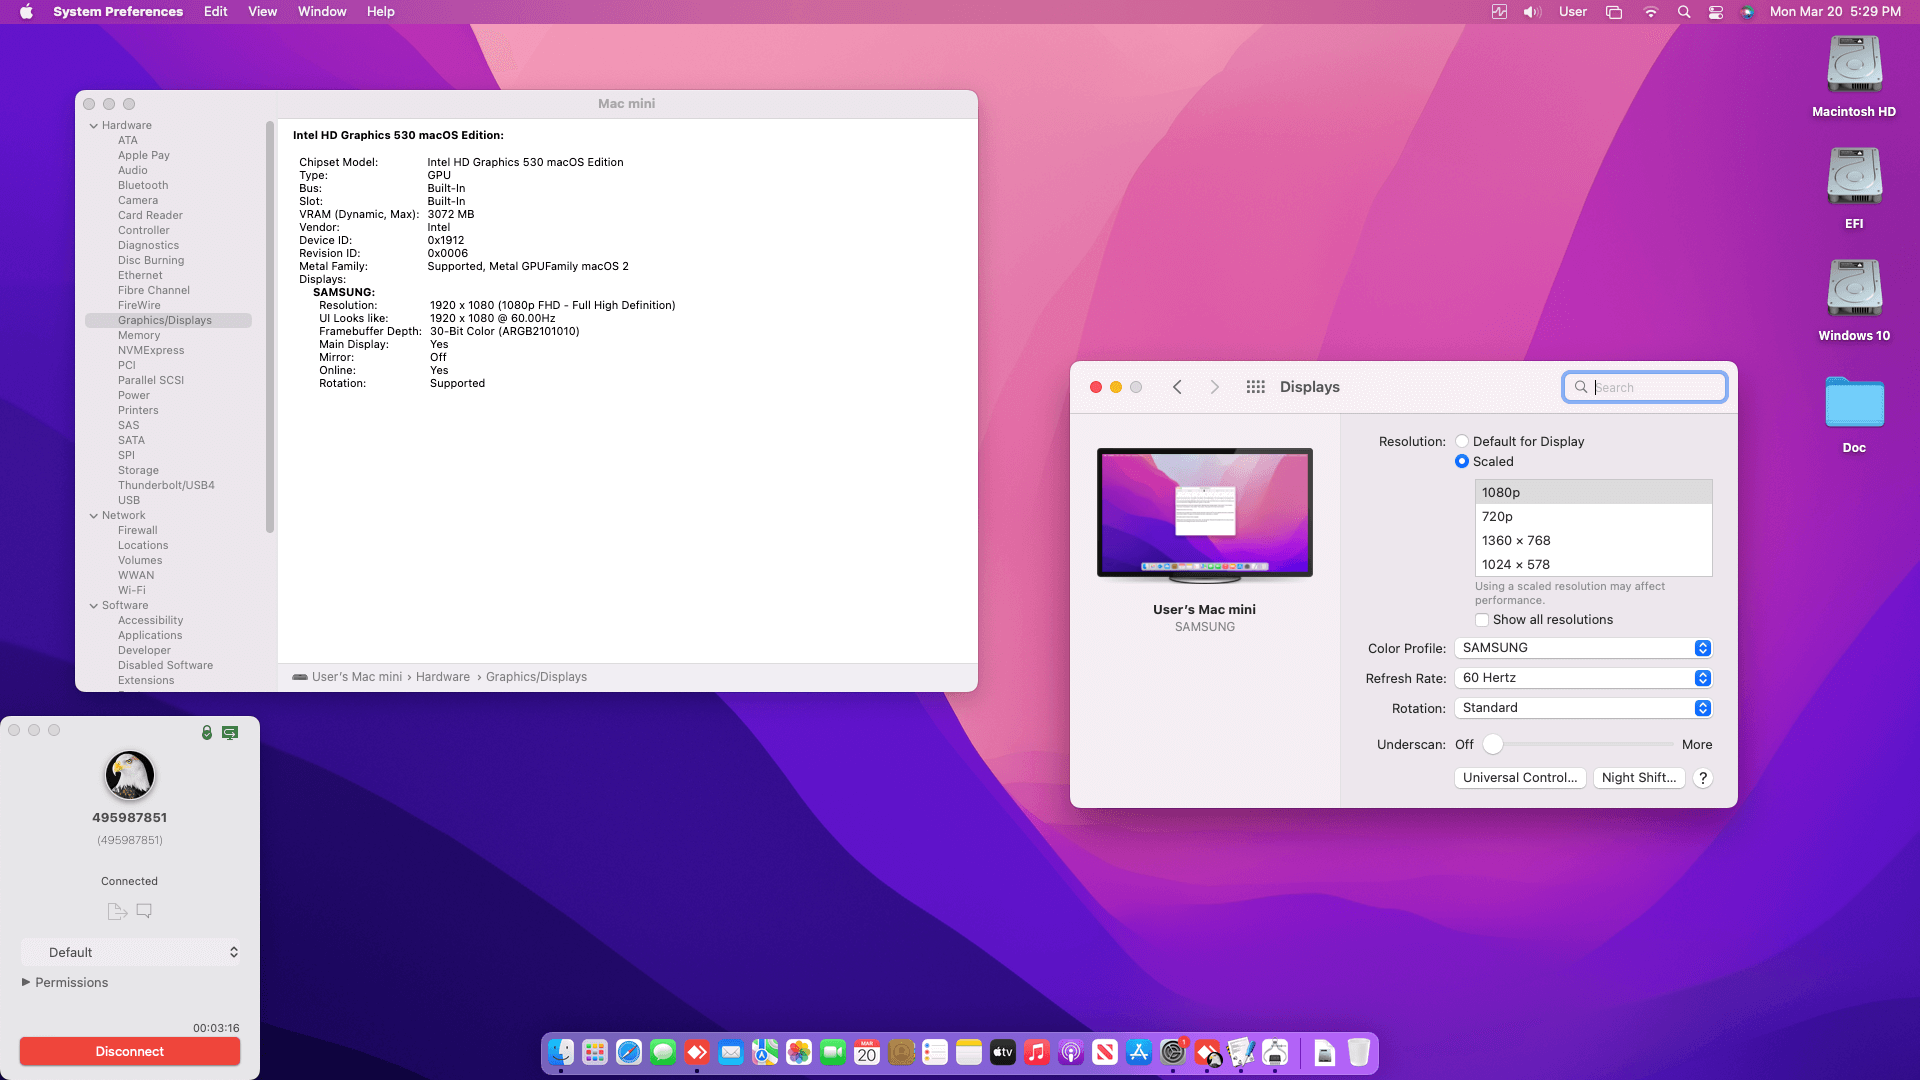Click the Disconnect button
The width and height of the screenshot is (1920, 1080).
click(x=130, y=1051)
